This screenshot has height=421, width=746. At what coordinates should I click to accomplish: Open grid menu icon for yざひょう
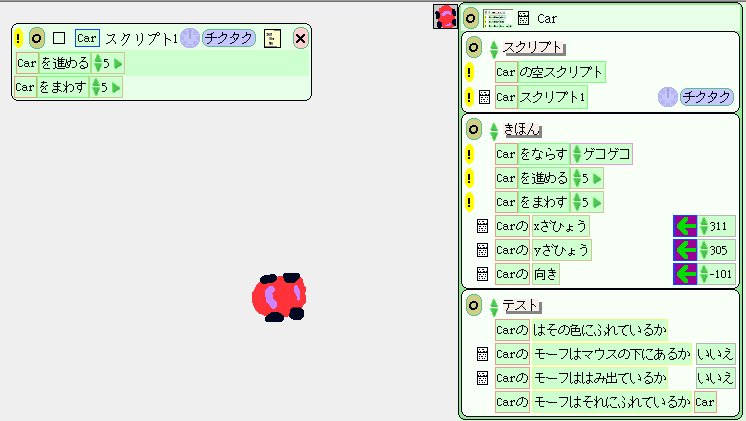(x=482, y=250)
